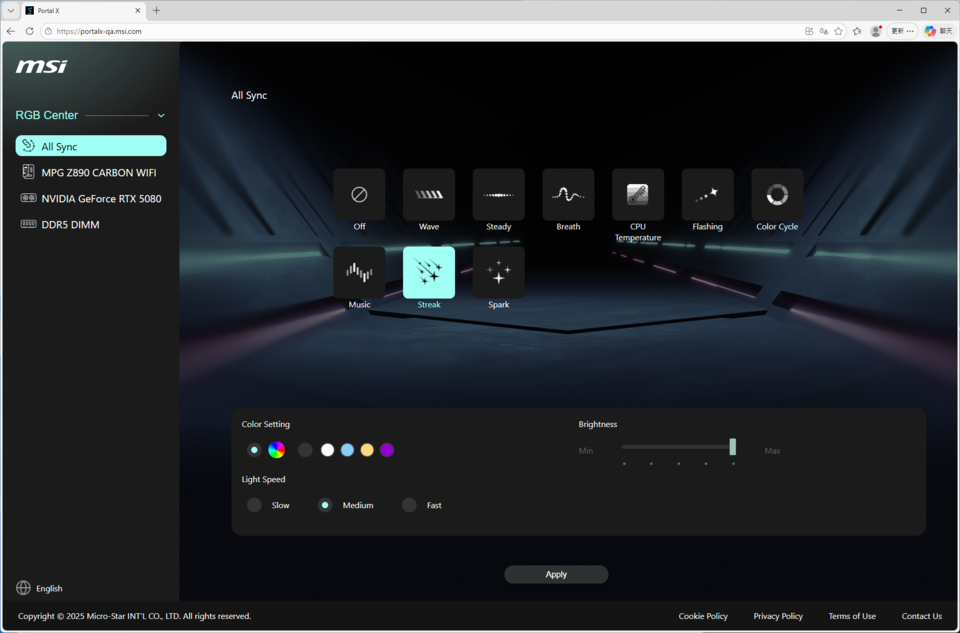Select the CPU Temperature effect
Image resolution: width=960 pixels, height=633 pixels.
pyautogui.click(x=638, y=195)
